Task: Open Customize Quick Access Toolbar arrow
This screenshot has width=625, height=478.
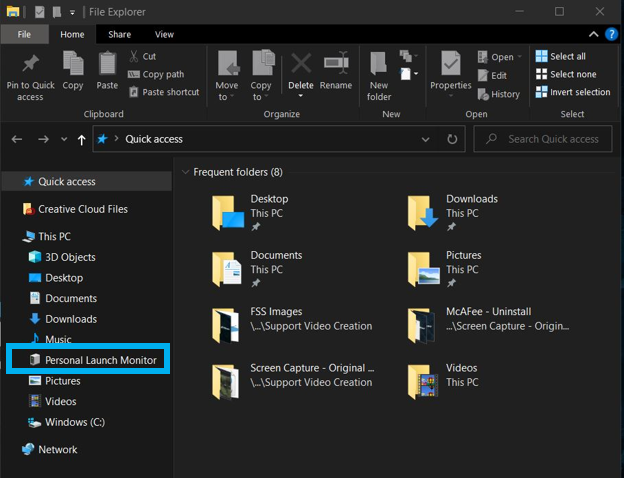Action: [72, 12]
